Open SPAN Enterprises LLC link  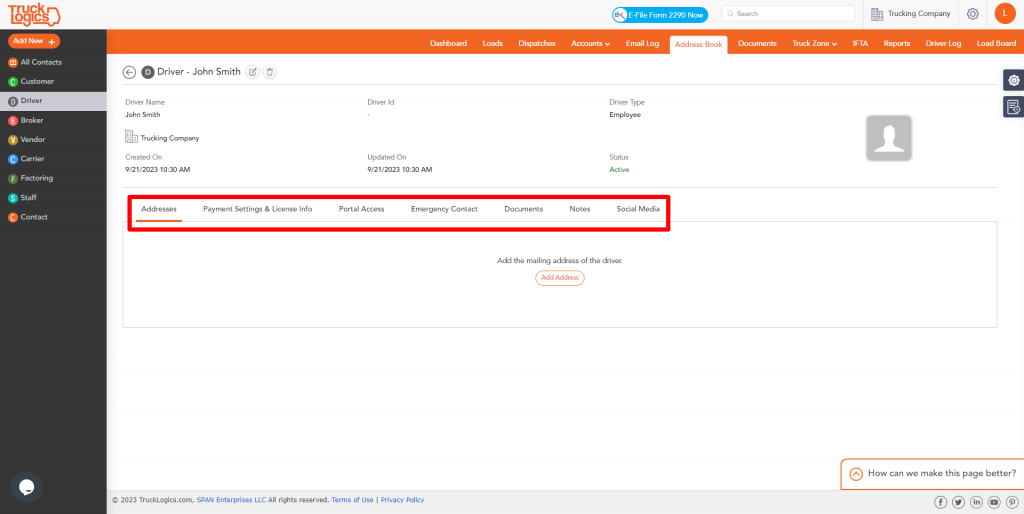click(231, 500)
